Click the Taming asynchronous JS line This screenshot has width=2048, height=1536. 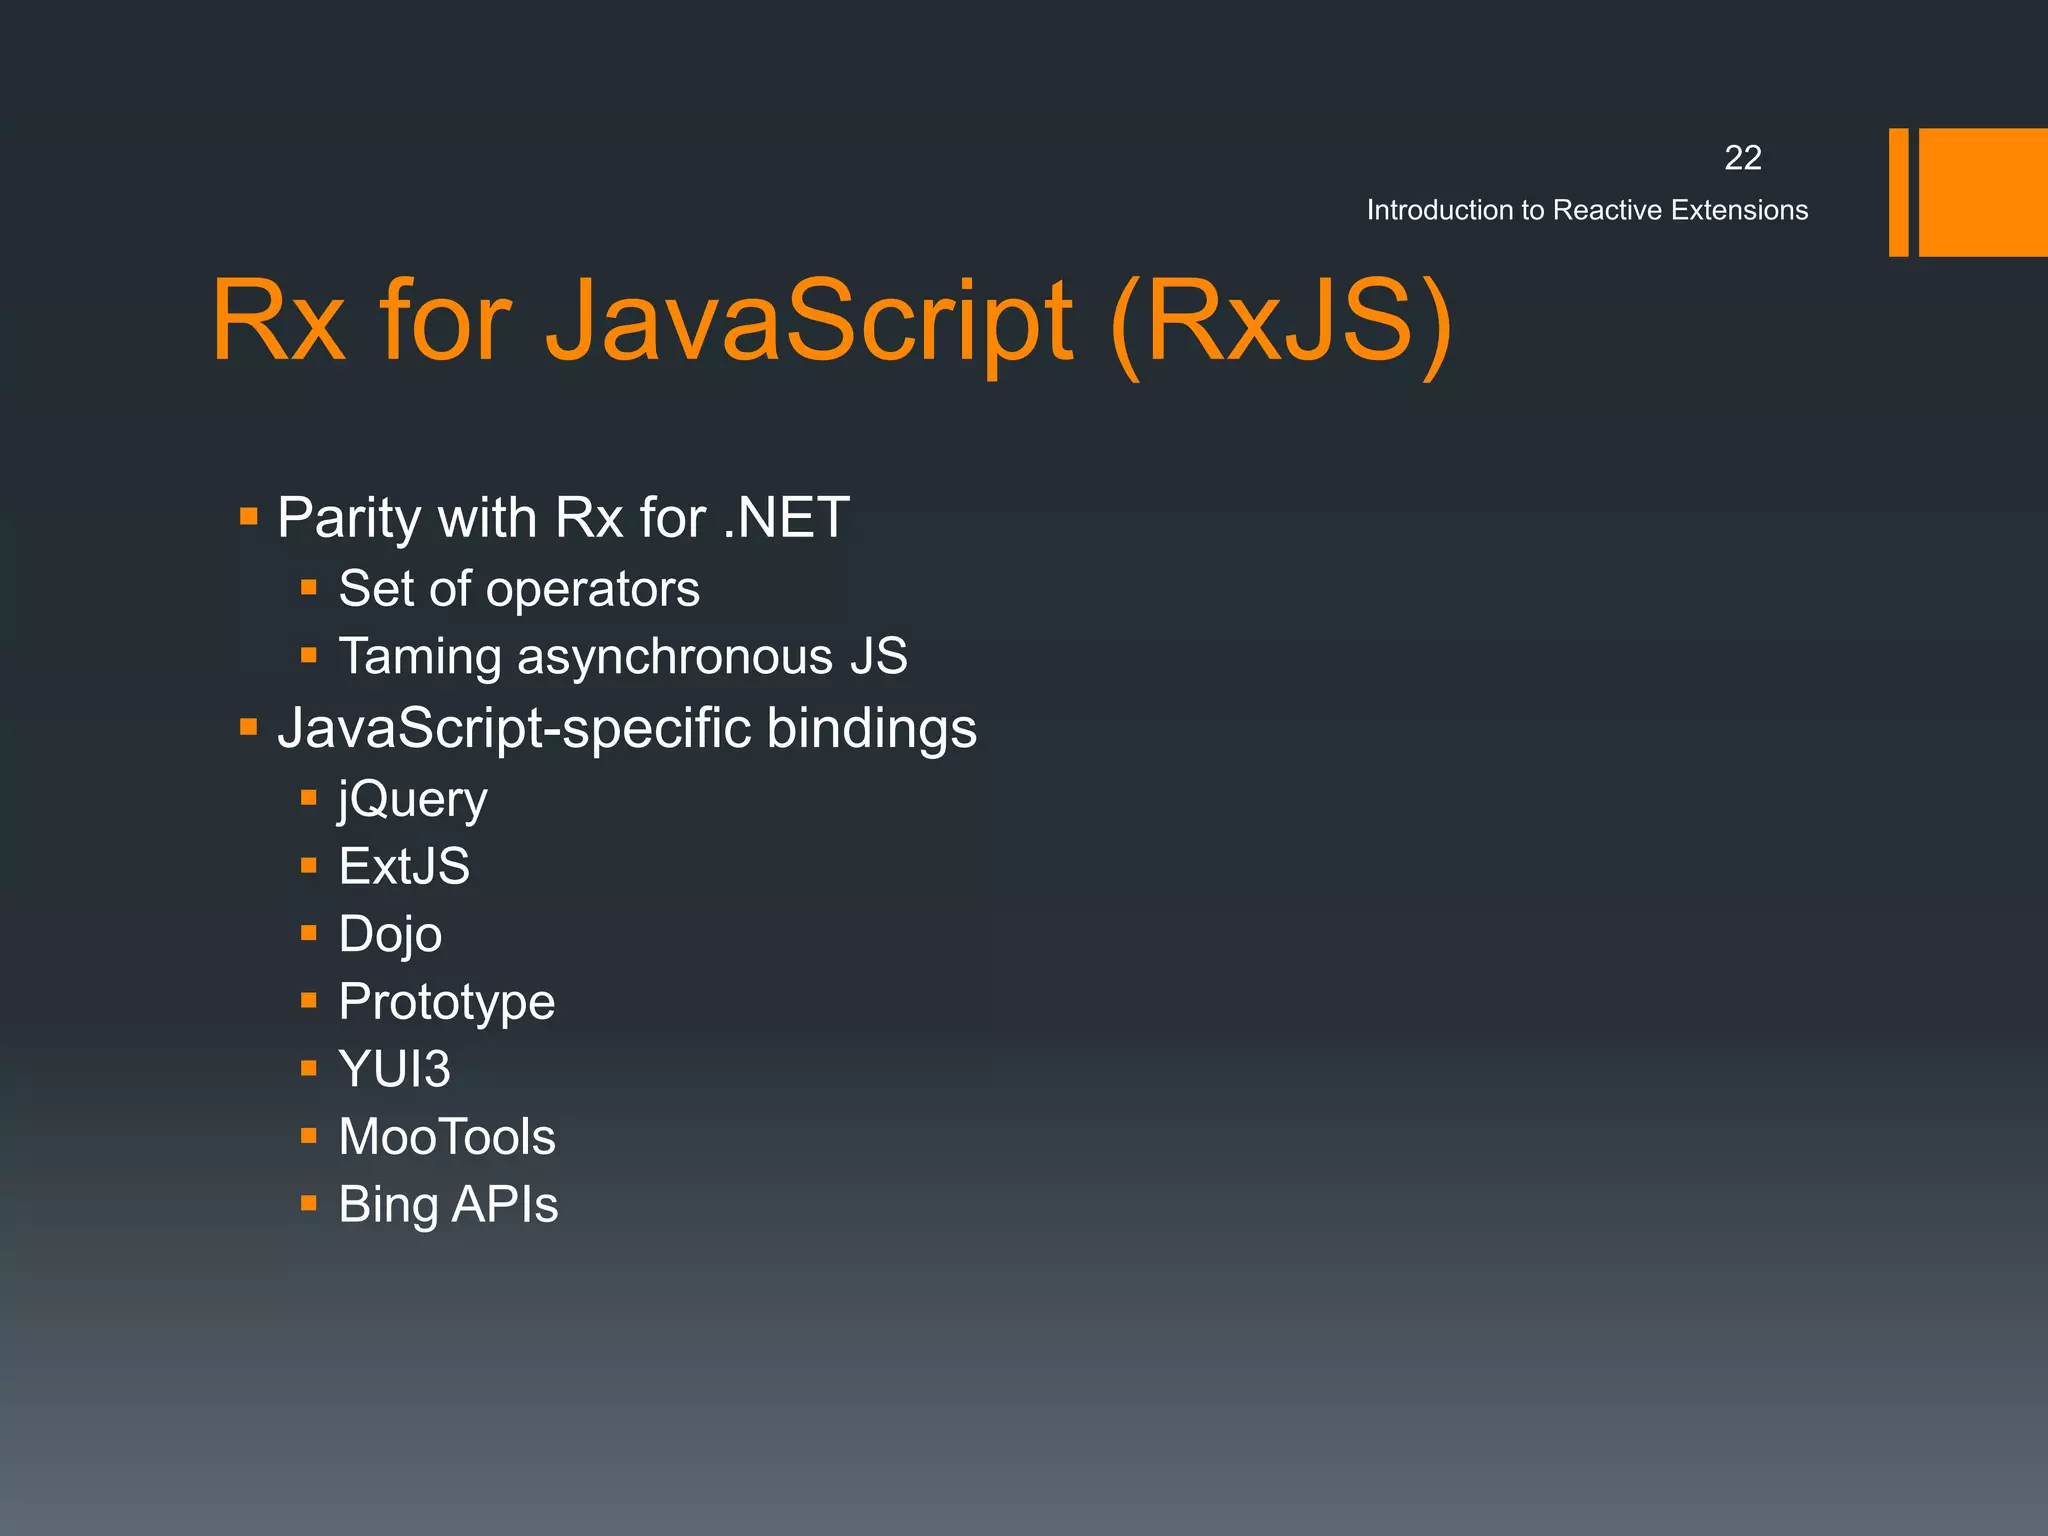tap(622, 657)
